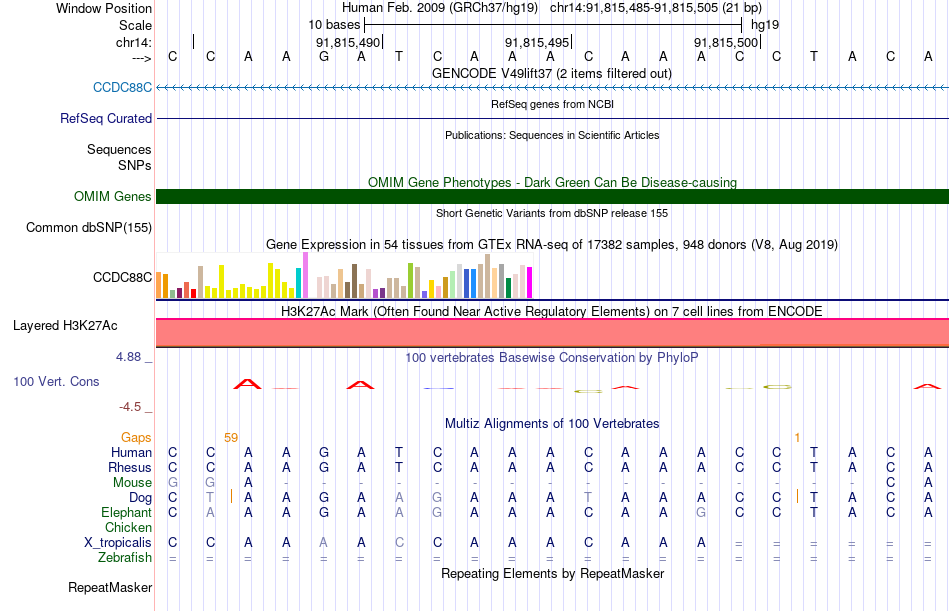
Task: Open the RefSeq Curated track label
Action: pyautogui.click(x=105, y=118)
